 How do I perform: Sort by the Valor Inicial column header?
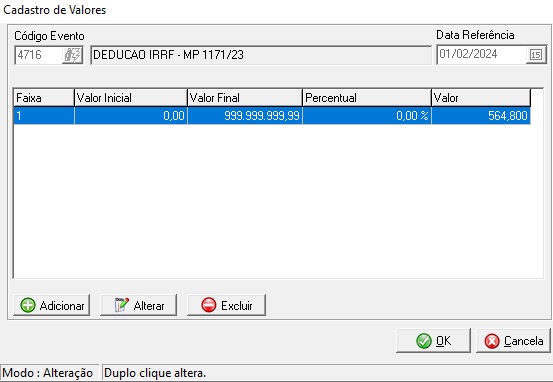point(130,98)
